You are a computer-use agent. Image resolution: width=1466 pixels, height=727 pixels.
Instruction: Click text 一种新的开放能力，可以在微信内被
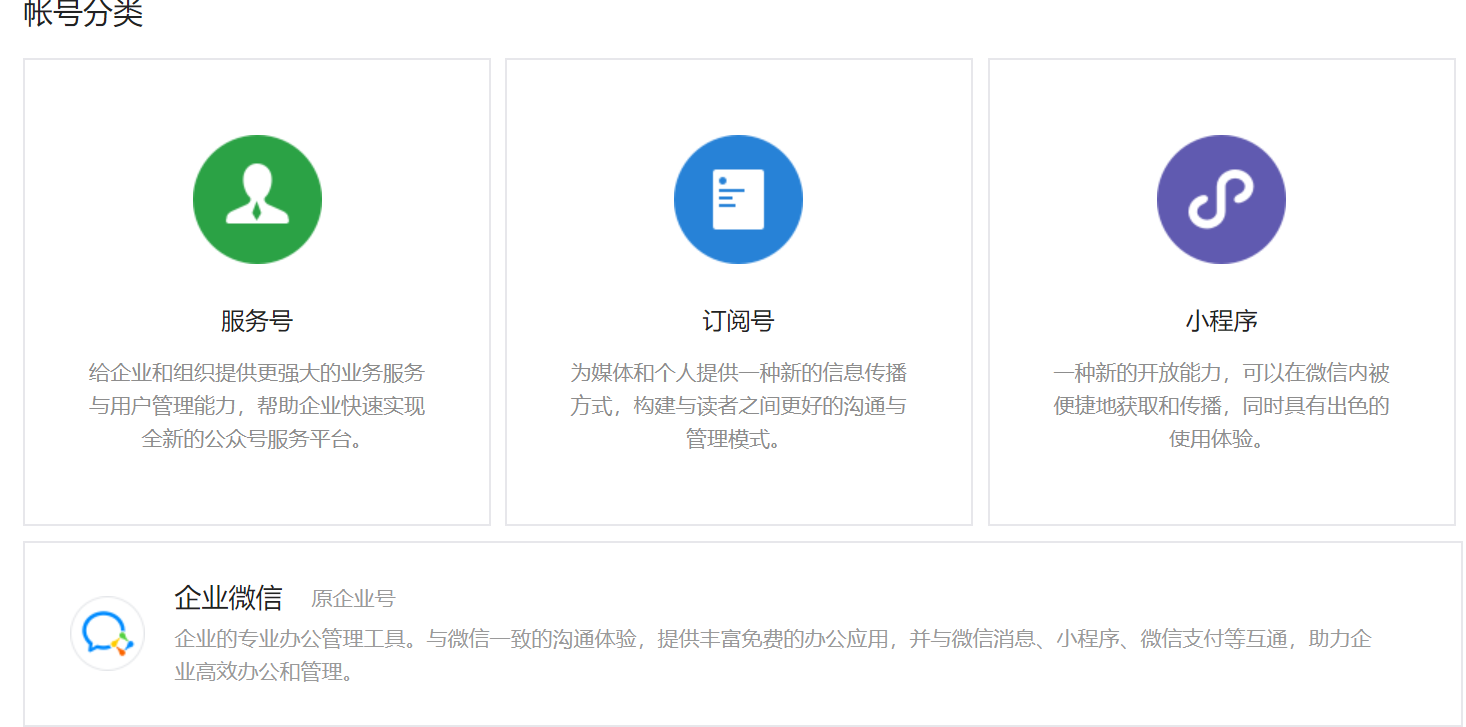(1221, 374)
